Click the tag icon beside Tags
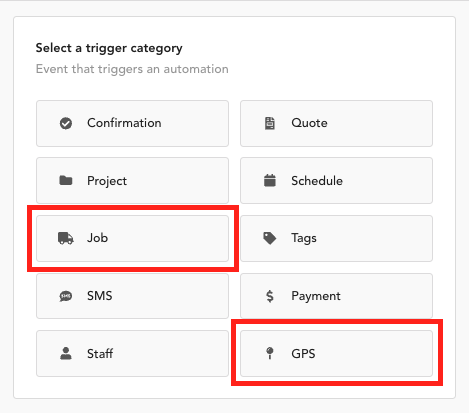Screen dimensions: 469x413 pos(270,238)
